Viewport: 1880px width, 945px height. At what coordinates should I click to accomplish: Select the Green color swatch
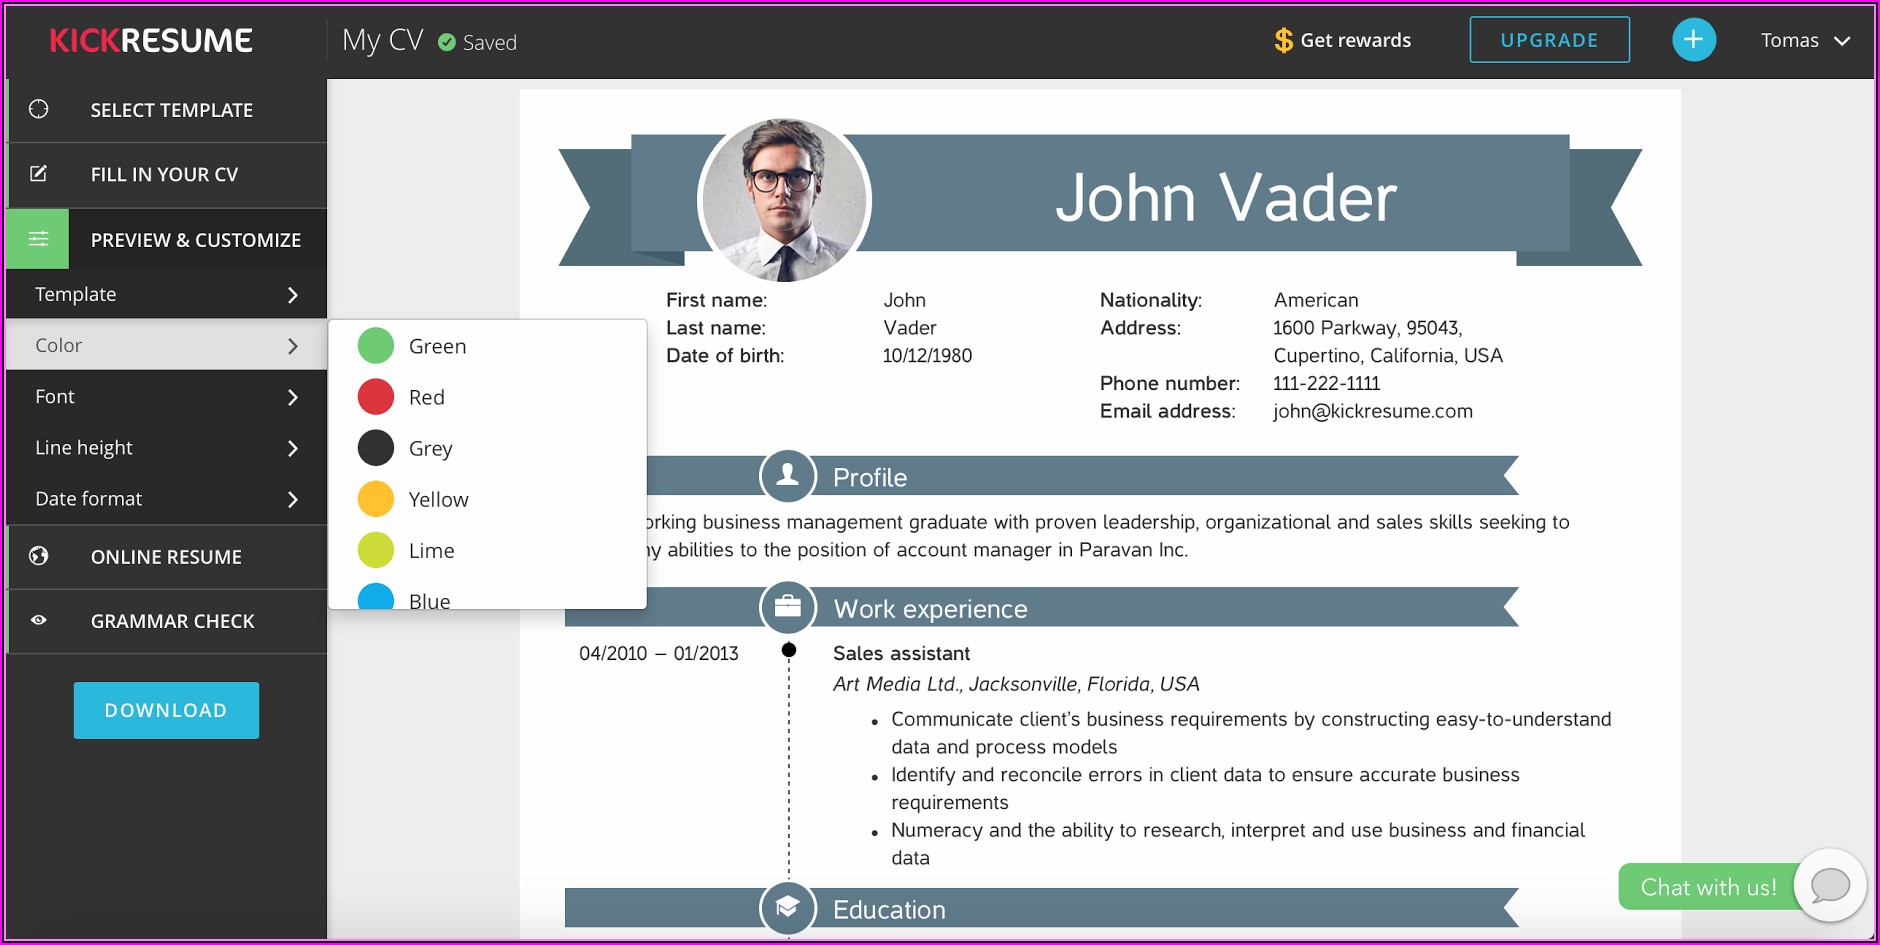(376, 346)
